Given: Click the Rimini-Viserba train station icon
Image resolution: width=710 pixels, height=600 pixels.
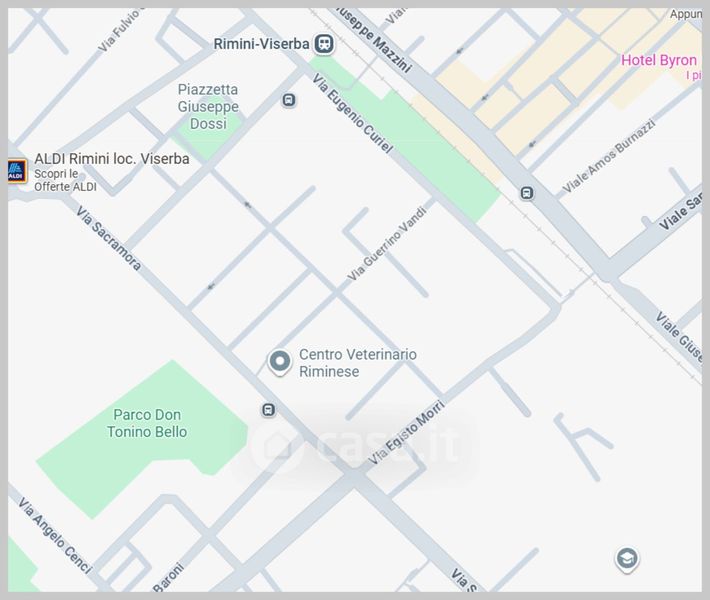Looking at the screenshot, I should (x=324, y=44).
